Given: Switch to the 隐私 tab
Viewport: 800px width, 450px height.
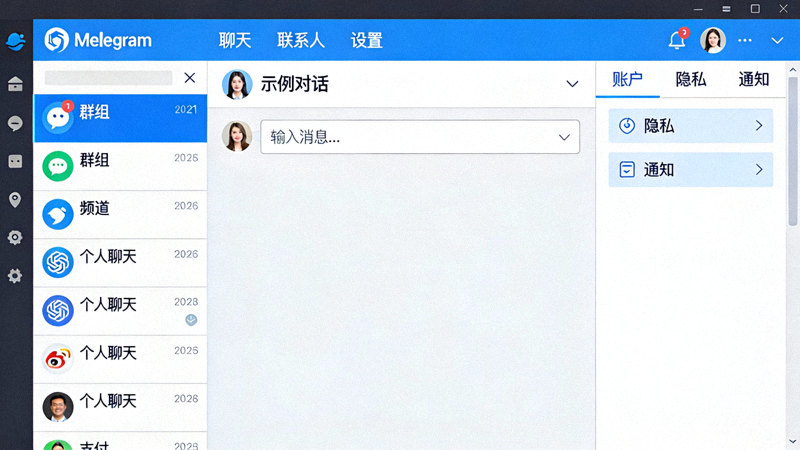Looking at the screenshot, I should [690, 80].
